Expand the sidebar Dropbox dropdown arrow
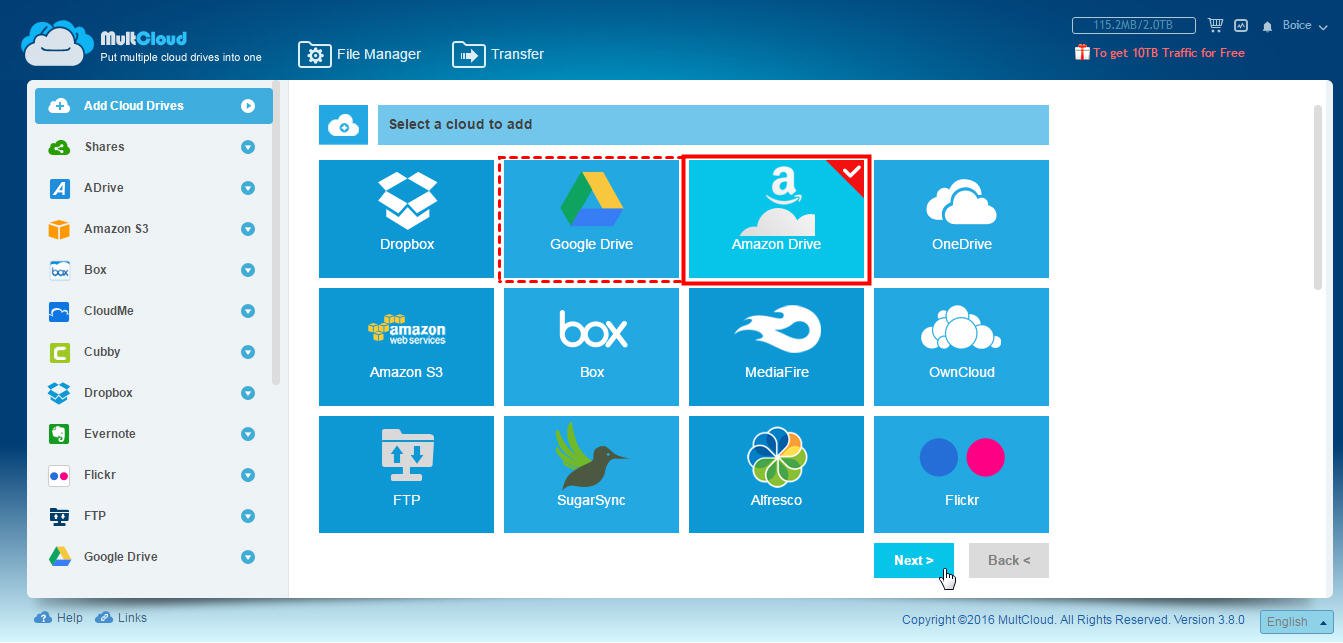The height and width of the screenshot is (643, 1343). click(248, 393)
